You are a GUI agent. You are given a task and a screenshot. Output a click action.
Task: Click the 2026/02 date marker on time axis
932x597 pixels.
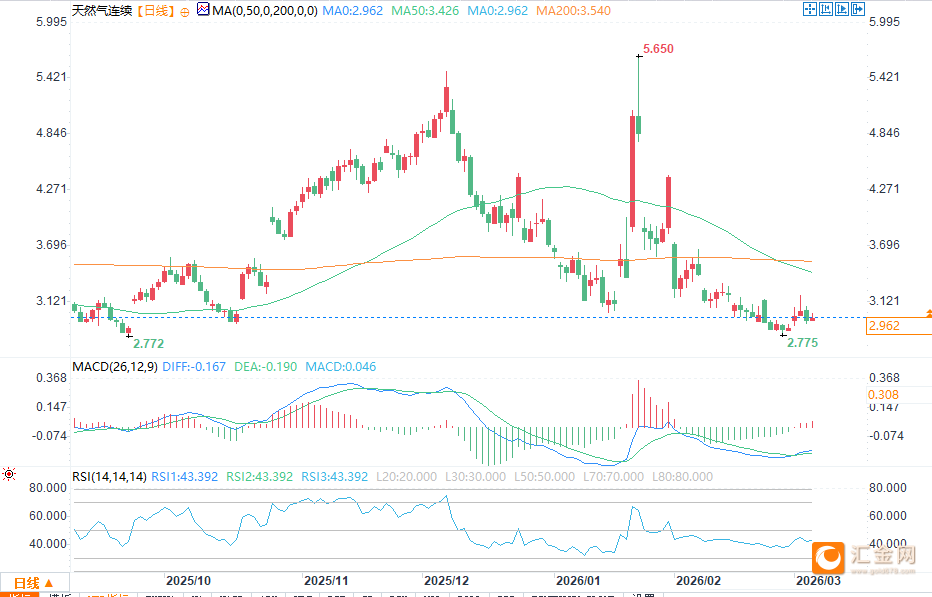point(698,580)
